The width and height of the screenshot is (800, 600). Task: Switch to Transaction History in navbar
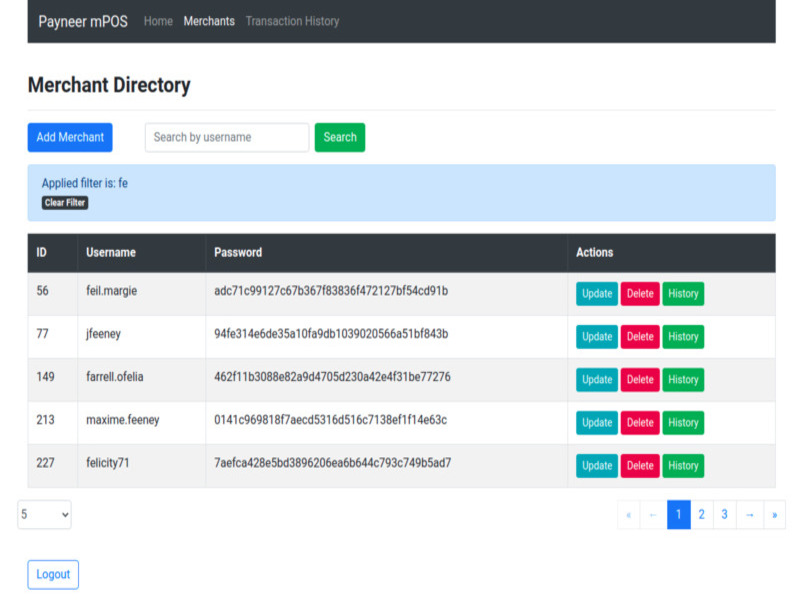coord(292,21)
